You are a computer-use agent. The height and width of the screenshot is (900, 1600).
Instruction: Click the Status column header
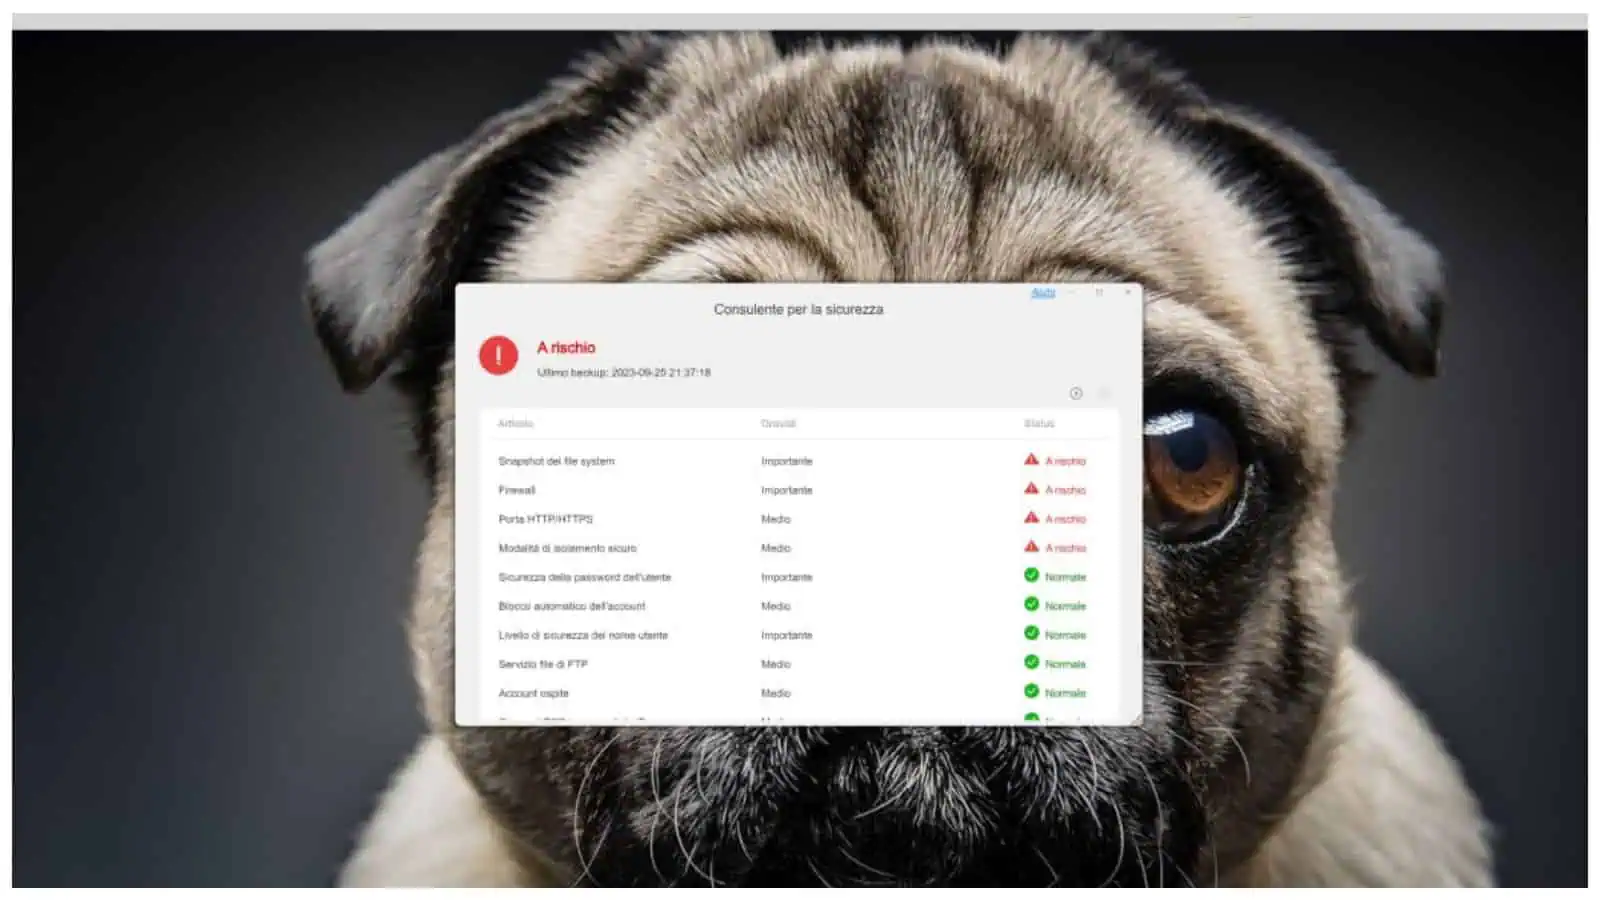[1039, 423]
